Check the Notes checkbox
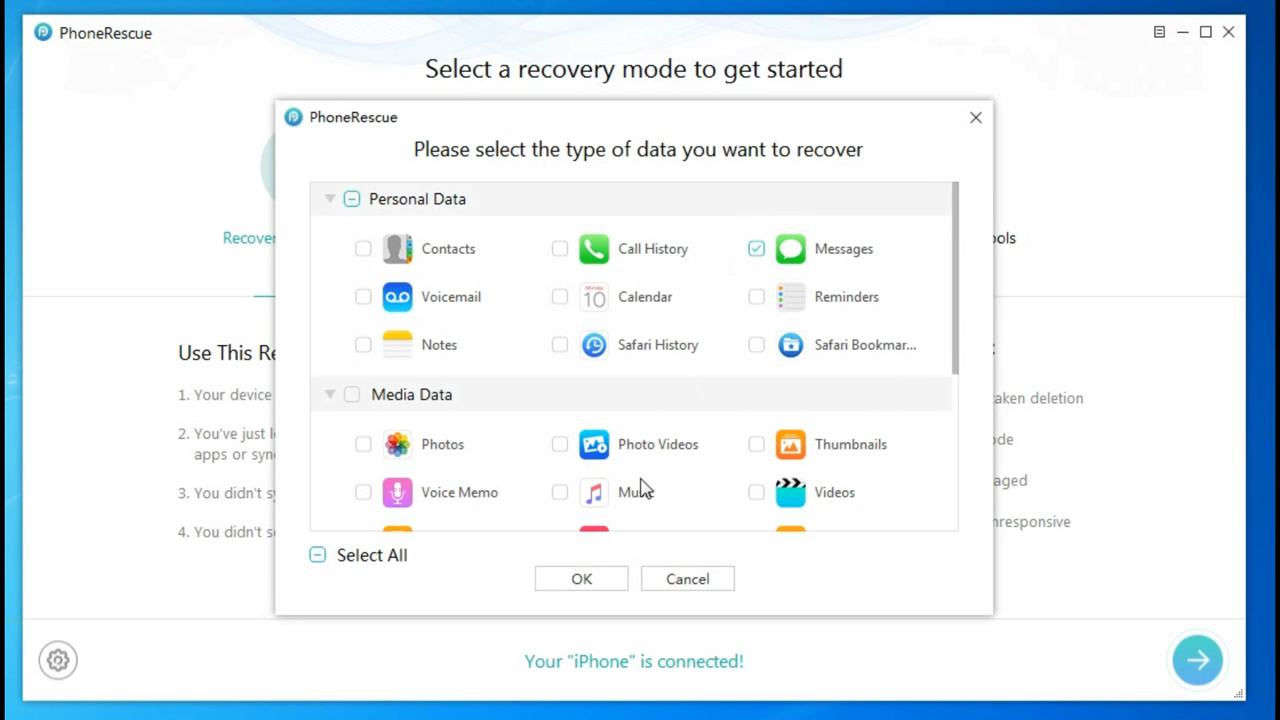This screenshot has width=1280, height=720. point(363,345)
